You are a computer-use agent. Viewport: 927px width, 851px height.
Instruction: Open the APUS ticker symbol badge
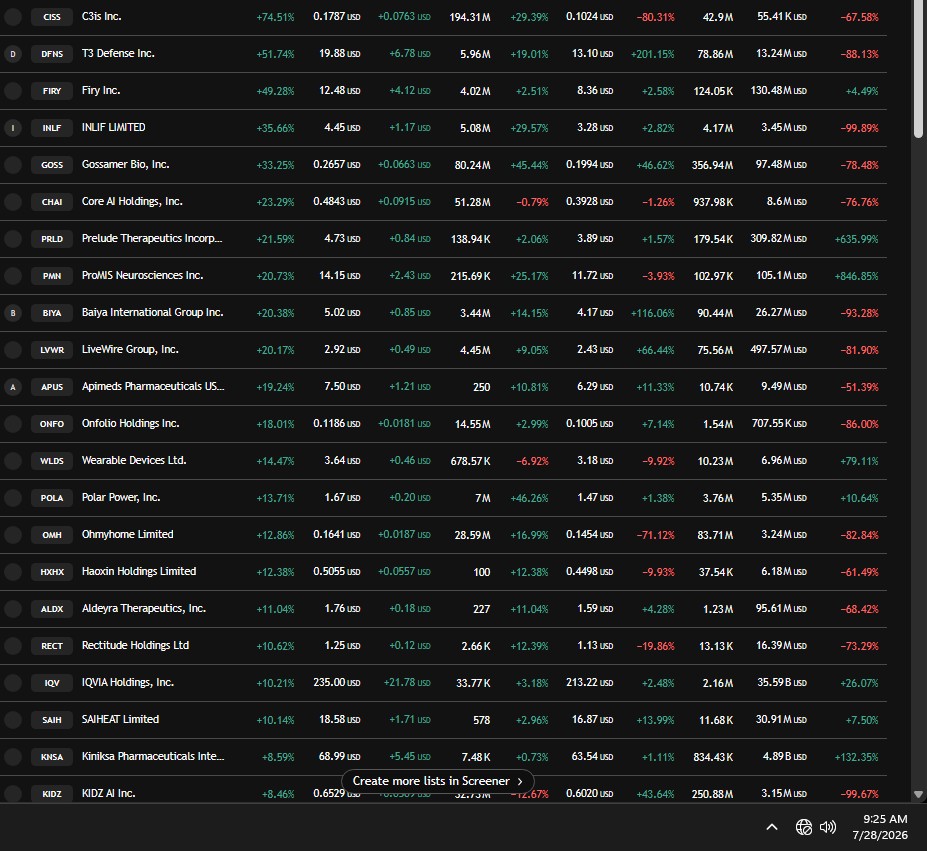point(52,387)
